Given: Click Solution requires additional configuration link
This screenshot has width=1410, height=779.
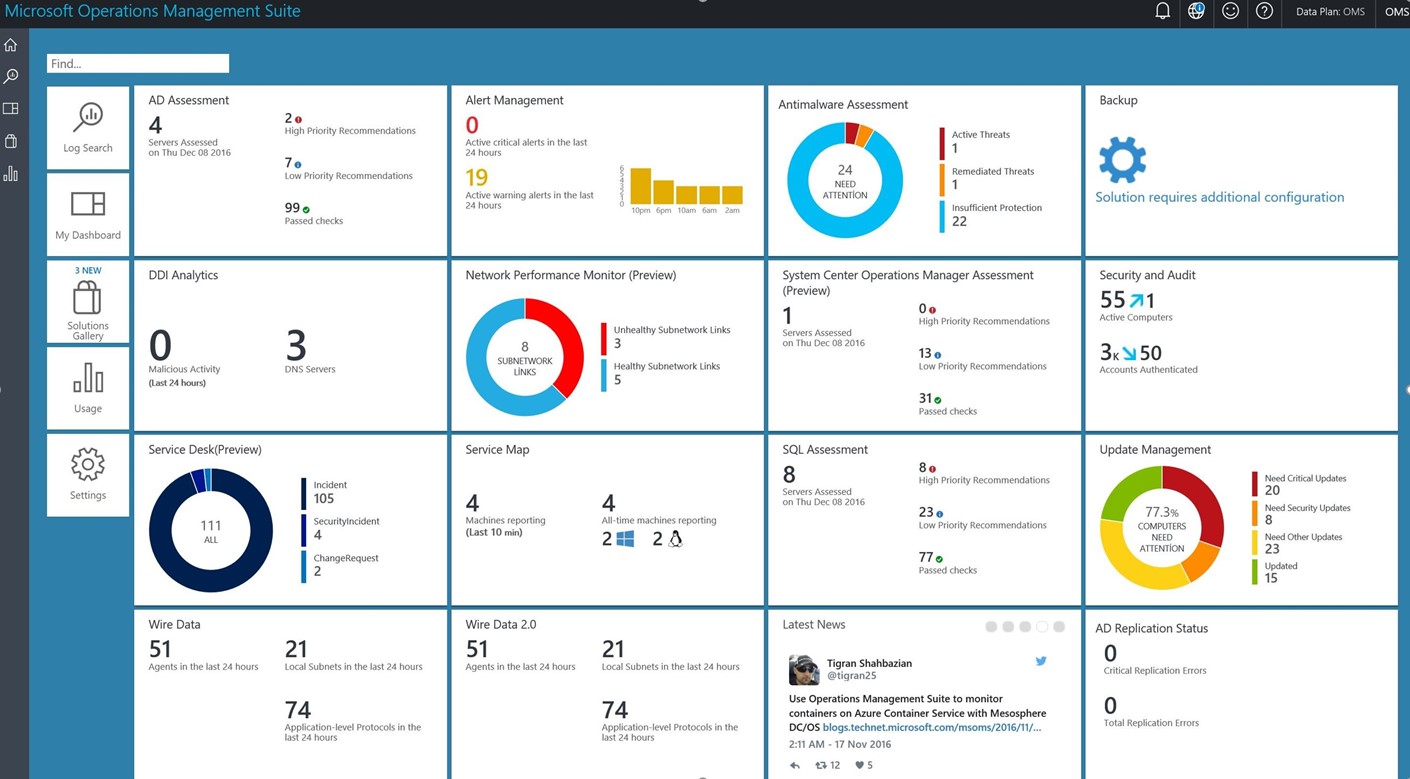Looking at the screenshot, I should [x=1219, y=197].
